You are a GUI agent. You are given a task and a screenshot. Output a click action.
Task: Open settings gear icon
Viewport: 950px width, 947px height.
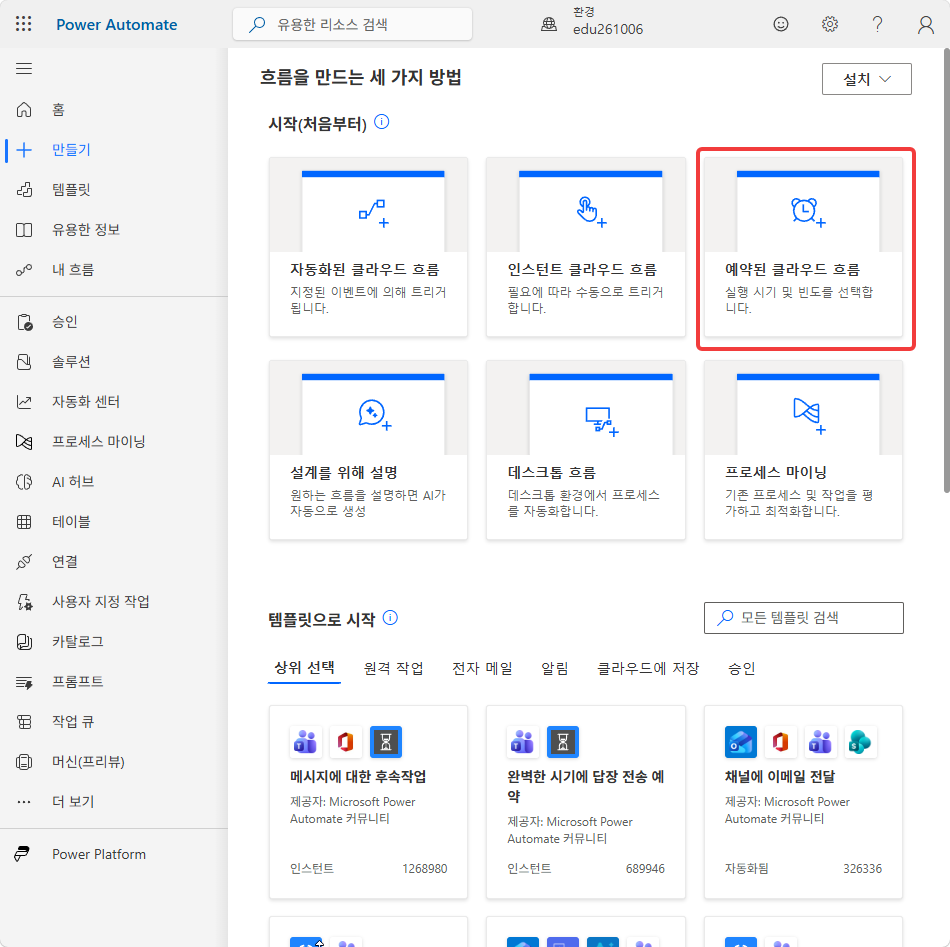829,24
